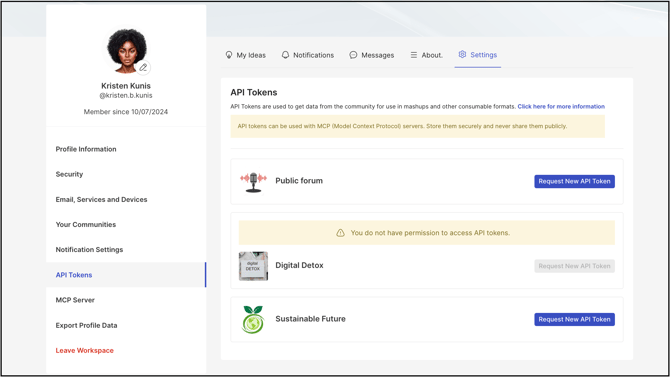Screen dimensions: 670x377
Task: Click the Member since 10/07/2024 text
Action: pos(126,112)
